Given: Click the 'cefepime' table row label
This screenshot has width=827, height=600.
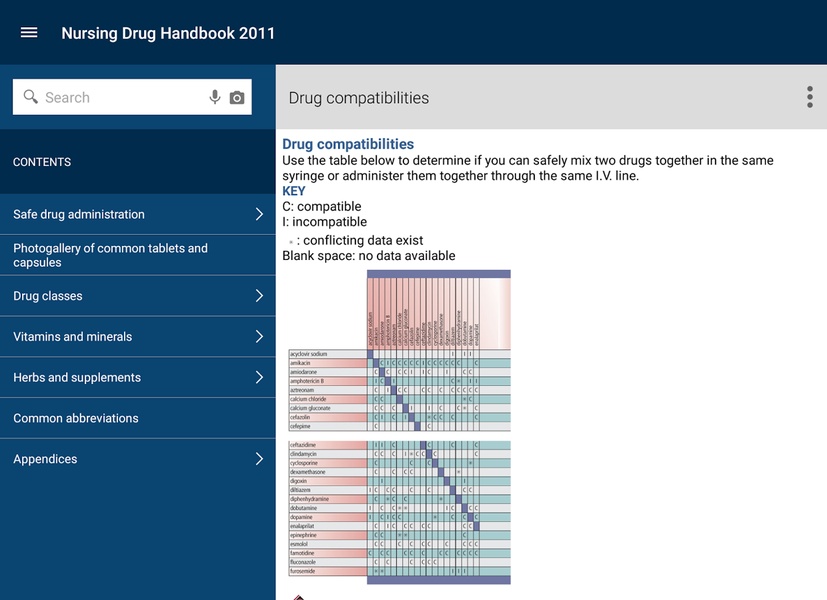Looking at the screenshot, I should pyautogui.click(x=300, y=426).
